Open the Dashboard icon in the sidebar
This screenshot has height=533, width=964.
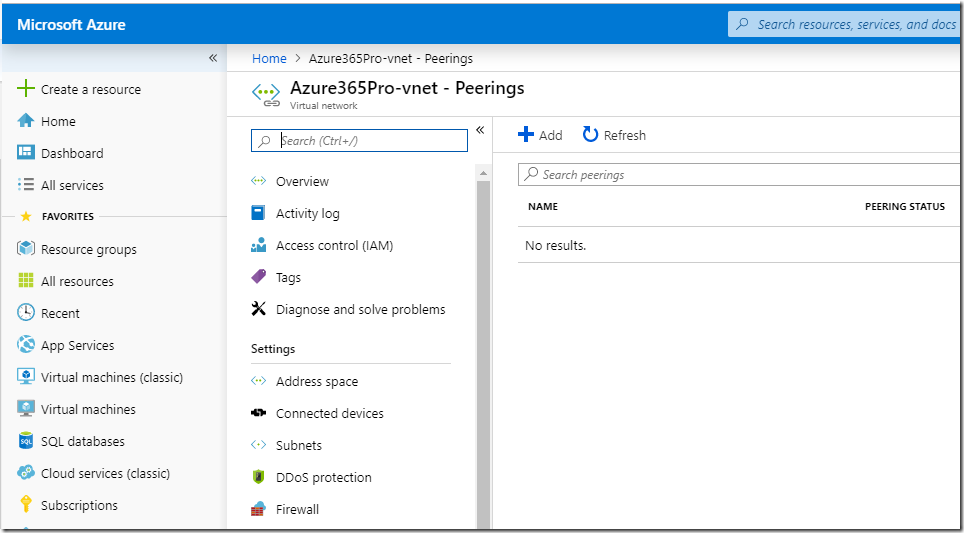pos(26,153)
